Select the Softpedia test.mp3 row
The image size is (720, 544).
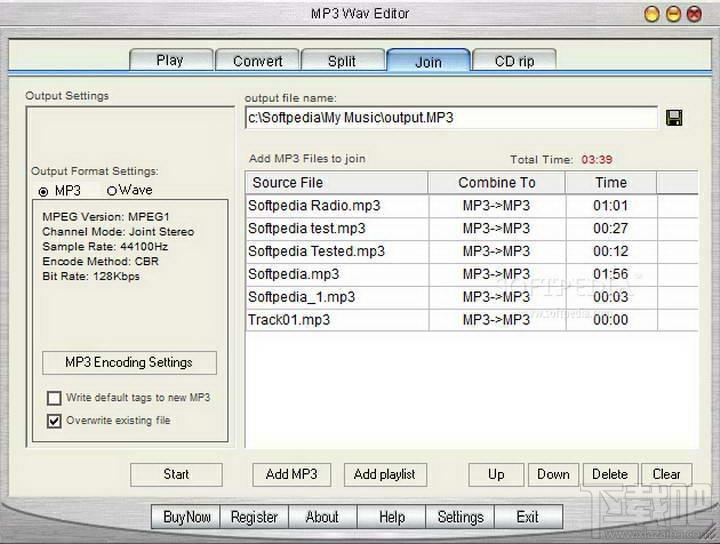(x=472, y=229)
